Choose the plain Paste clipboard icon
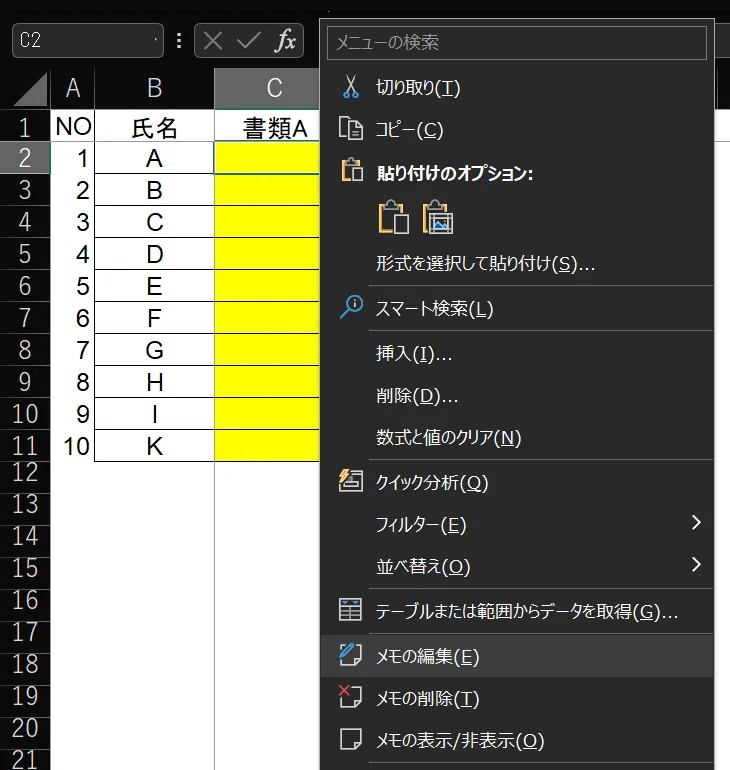This screenshot has width=730, height=770. [394, 217]
